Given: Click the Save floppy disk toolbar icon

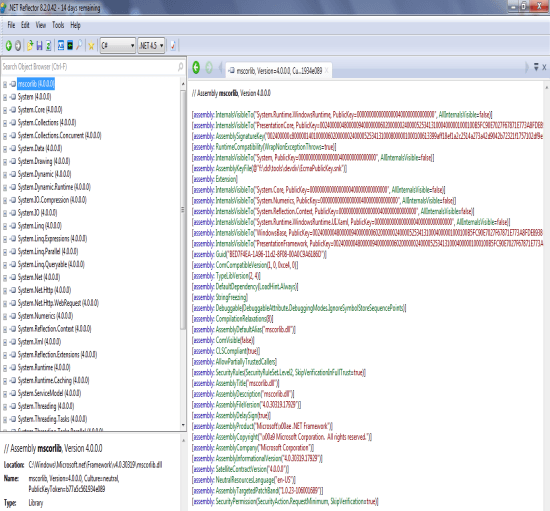Looking at the screenshot, I should (39, 46).
